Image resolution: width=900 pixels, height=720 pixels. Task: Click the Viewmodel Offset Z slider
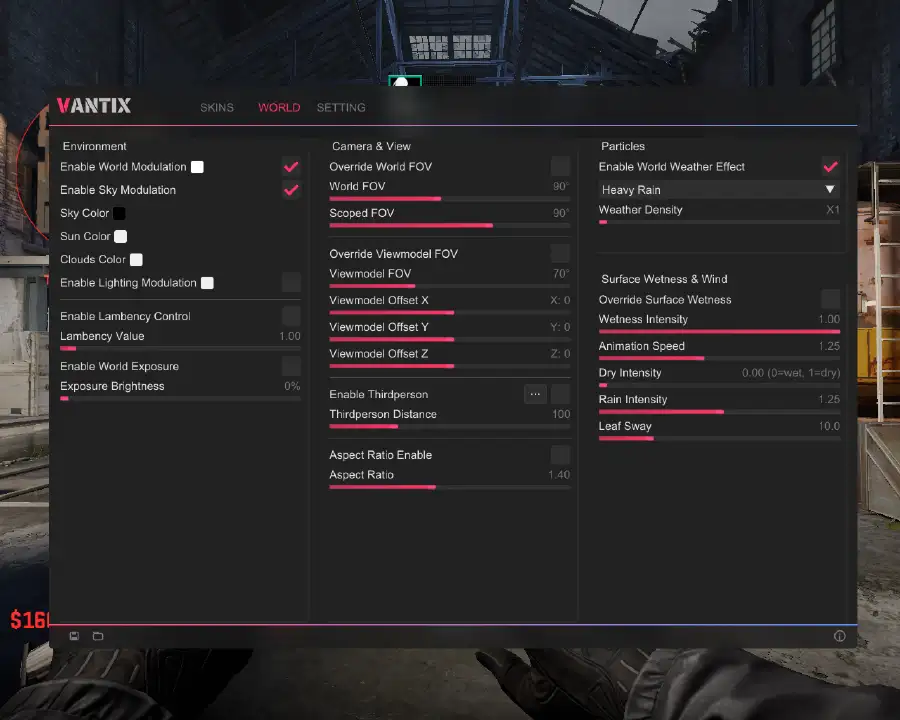(449, 366)
